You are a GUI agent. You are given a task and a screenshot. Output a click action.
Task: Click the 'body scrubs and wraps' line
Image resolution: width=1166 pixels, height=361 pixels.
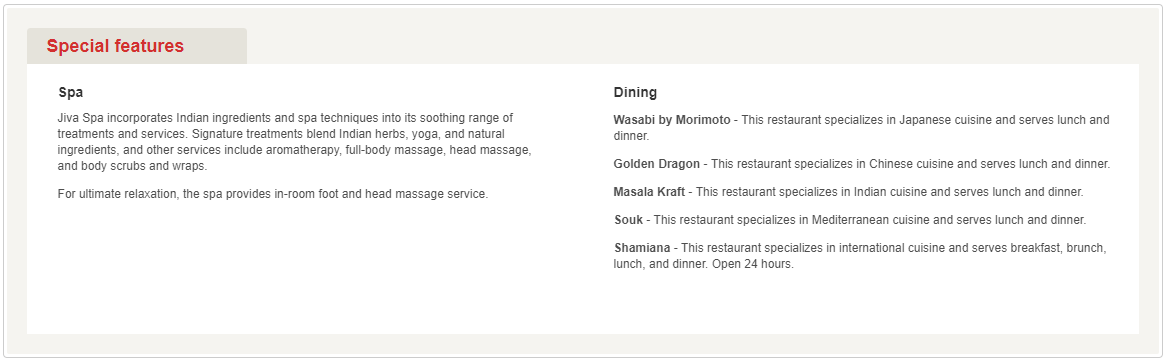point(132,167)
